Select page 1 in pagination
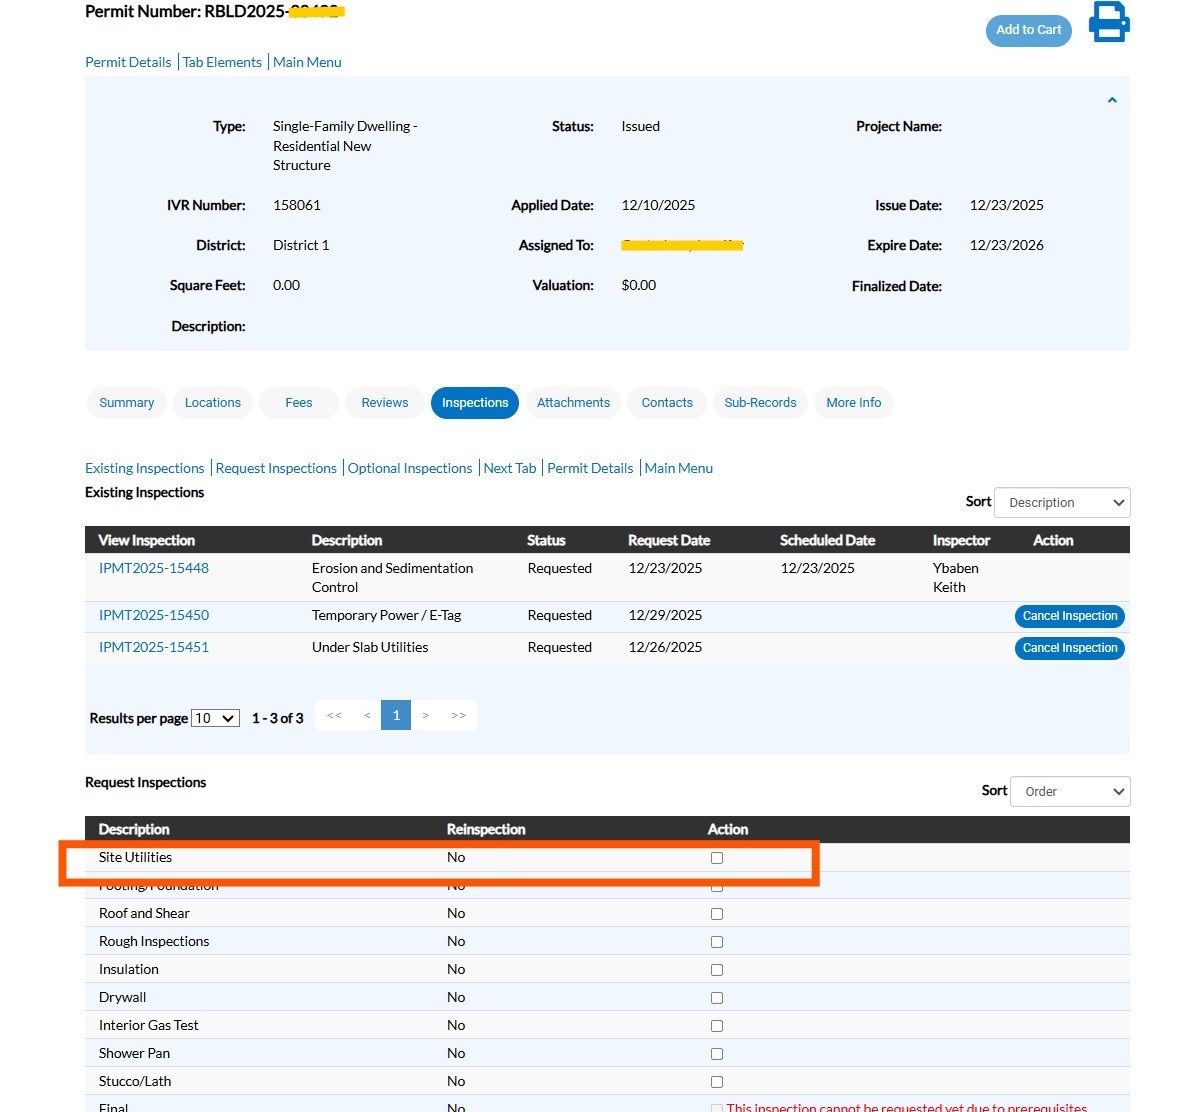The image size is (1186, 1112). 396,716
